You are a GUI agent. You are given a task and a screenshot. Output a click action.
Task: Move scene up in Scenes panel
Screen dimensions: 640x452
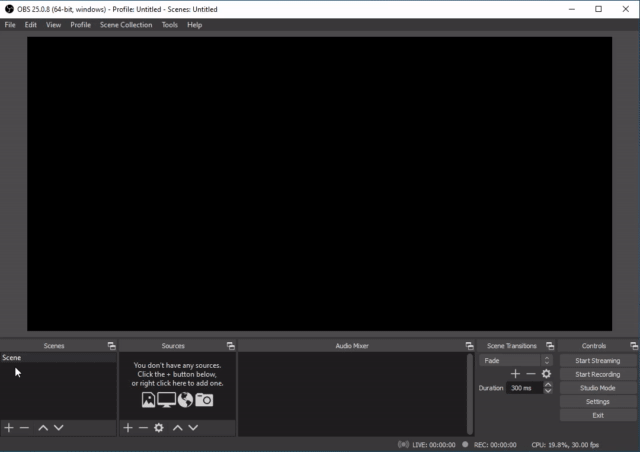coord(43,428)
